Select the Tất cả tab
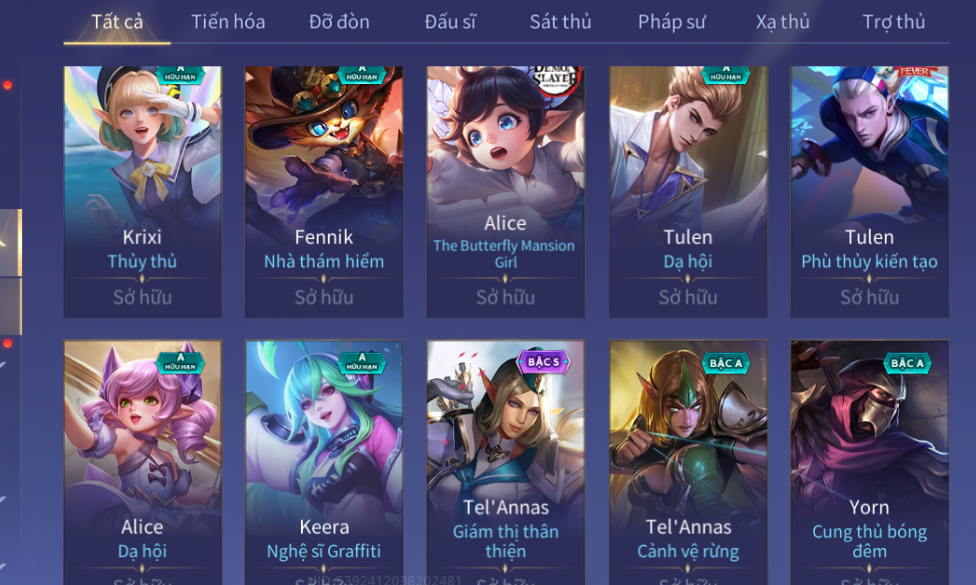The image size is (976, 585). pos(117,22)
